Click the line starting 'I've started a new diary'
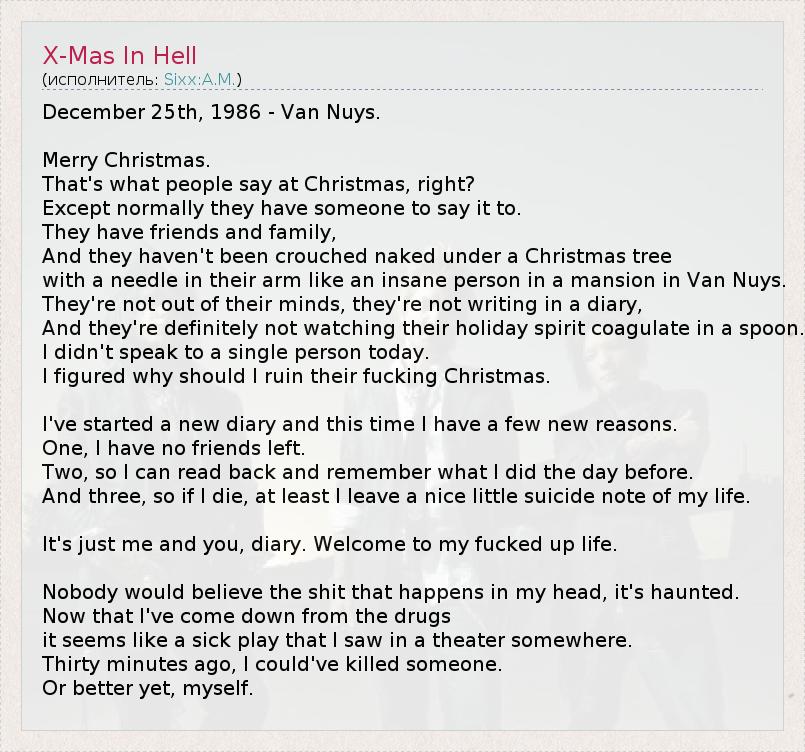Screen dimensions: 805x752 click(360, 424)
